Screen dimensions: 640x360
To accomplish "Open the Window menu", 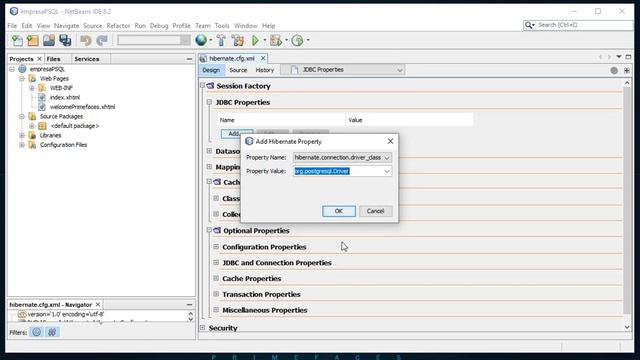I will pos(246,26).
